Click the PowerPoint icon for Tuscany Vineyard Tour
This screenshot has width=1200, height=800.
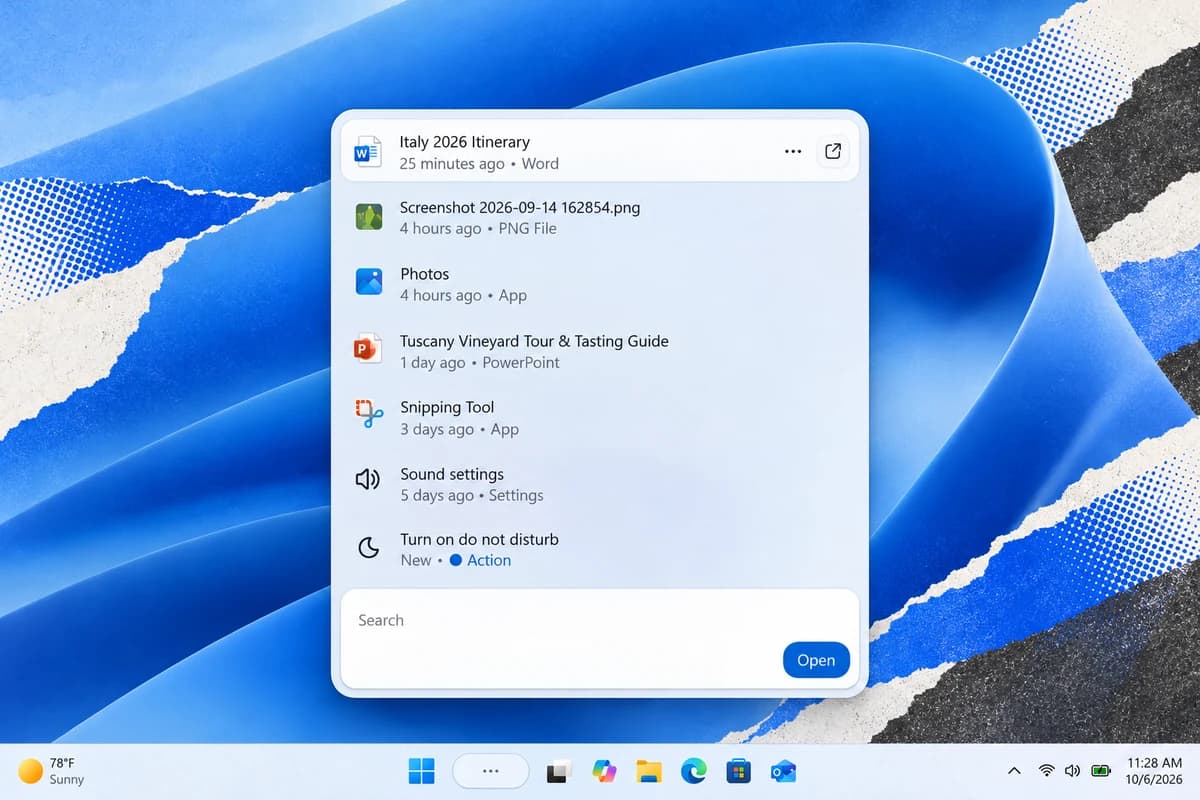pos(368,349)
